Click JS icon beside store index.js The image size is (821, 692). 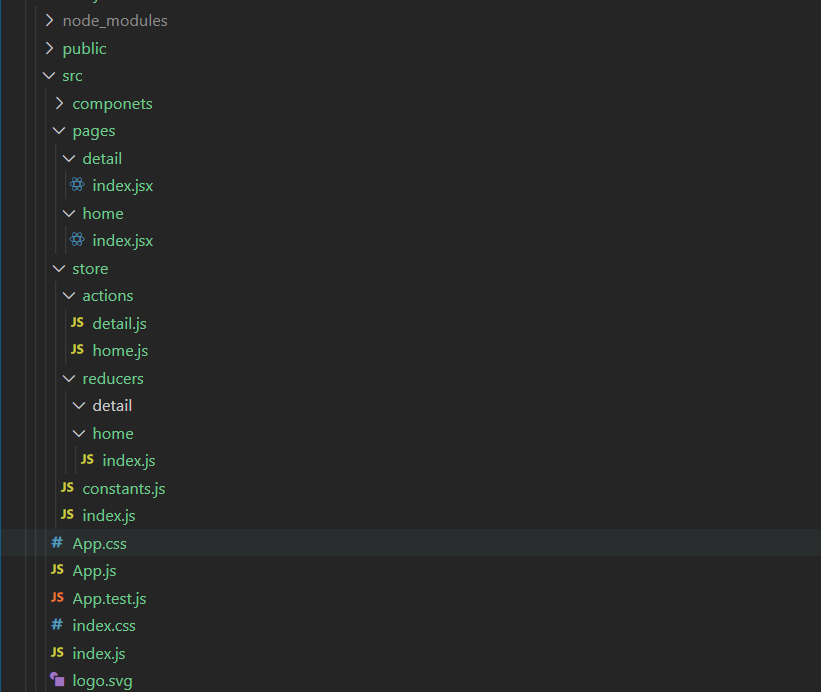(x=68, y=515)
